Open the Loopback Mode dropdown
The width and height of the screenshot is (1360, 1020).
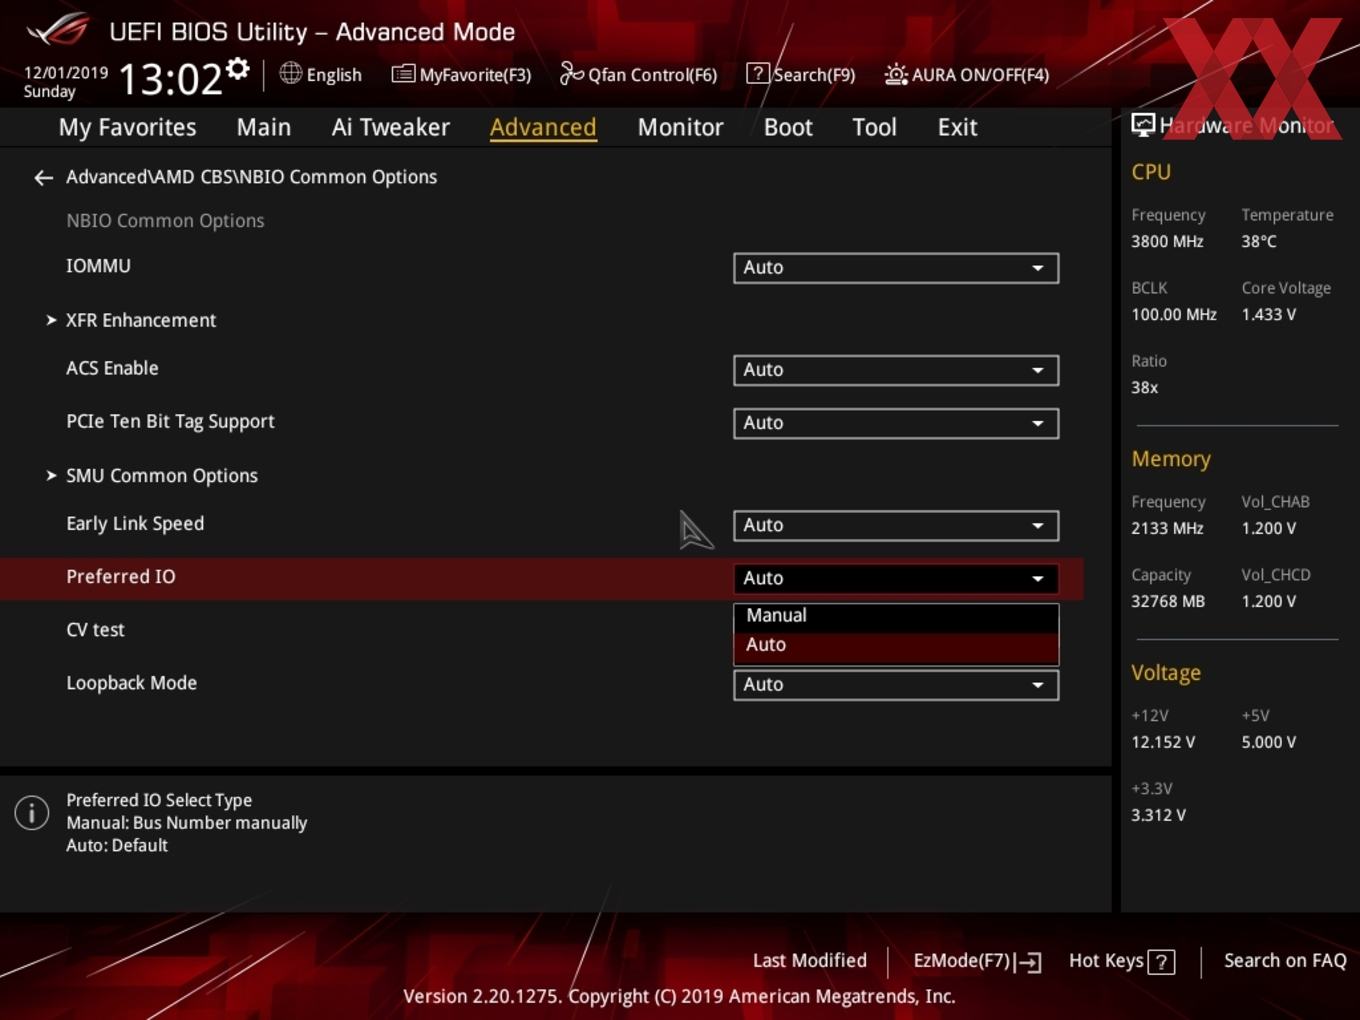896,685
